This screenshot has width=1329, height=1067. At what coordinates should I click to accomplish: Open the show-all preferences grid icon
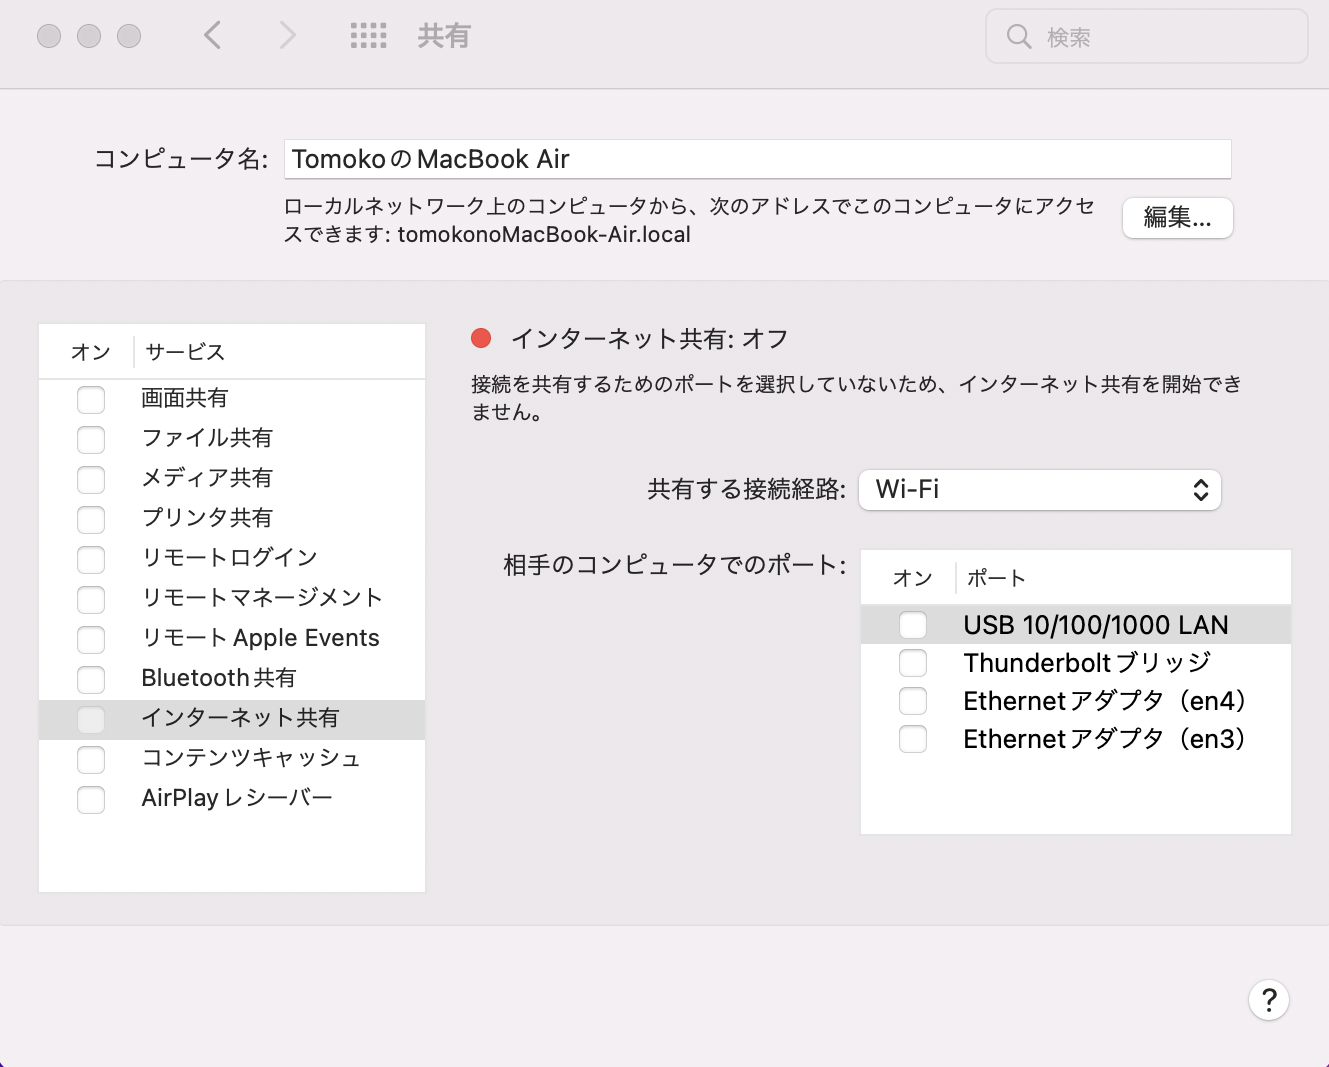368,36
